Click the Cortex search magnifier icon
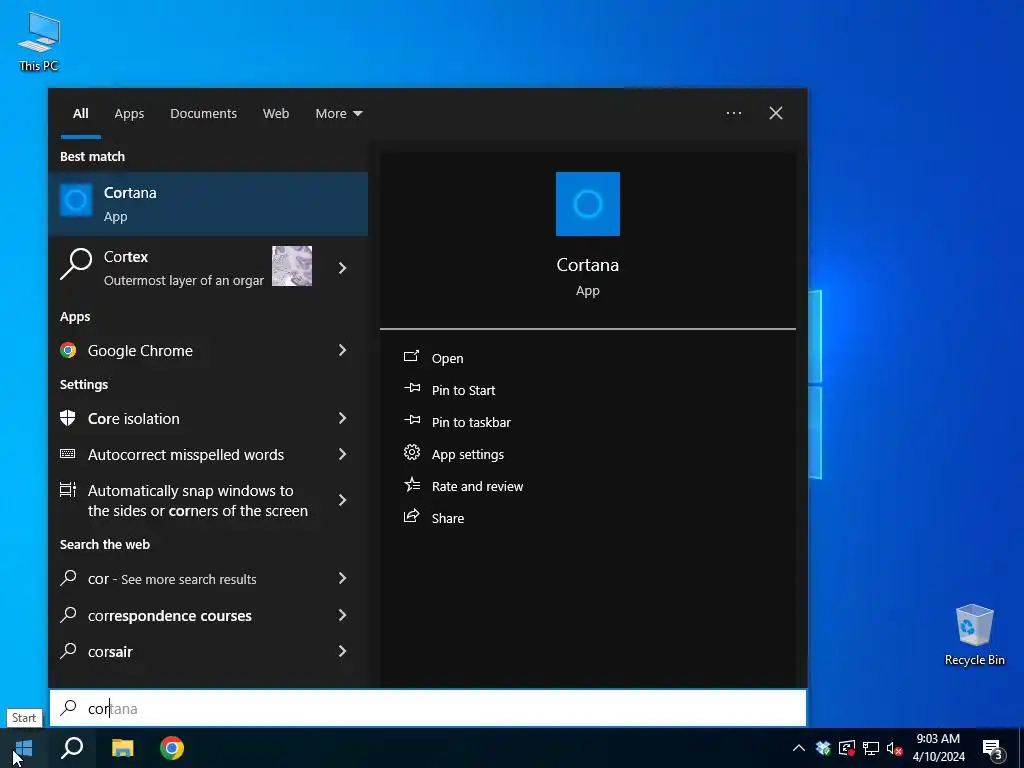This screenshot has width=1024, height=768. pyautogui.click(x=76, y=264)
